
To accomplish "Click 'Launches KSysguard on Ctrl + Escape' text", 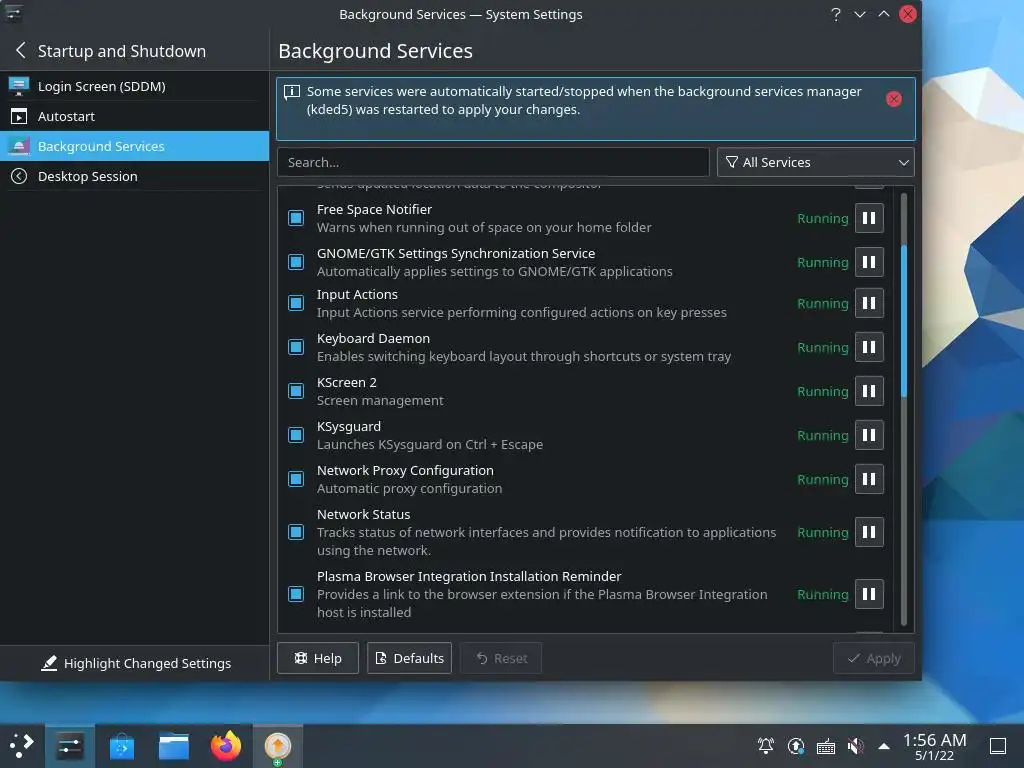I will pos(430,444).
